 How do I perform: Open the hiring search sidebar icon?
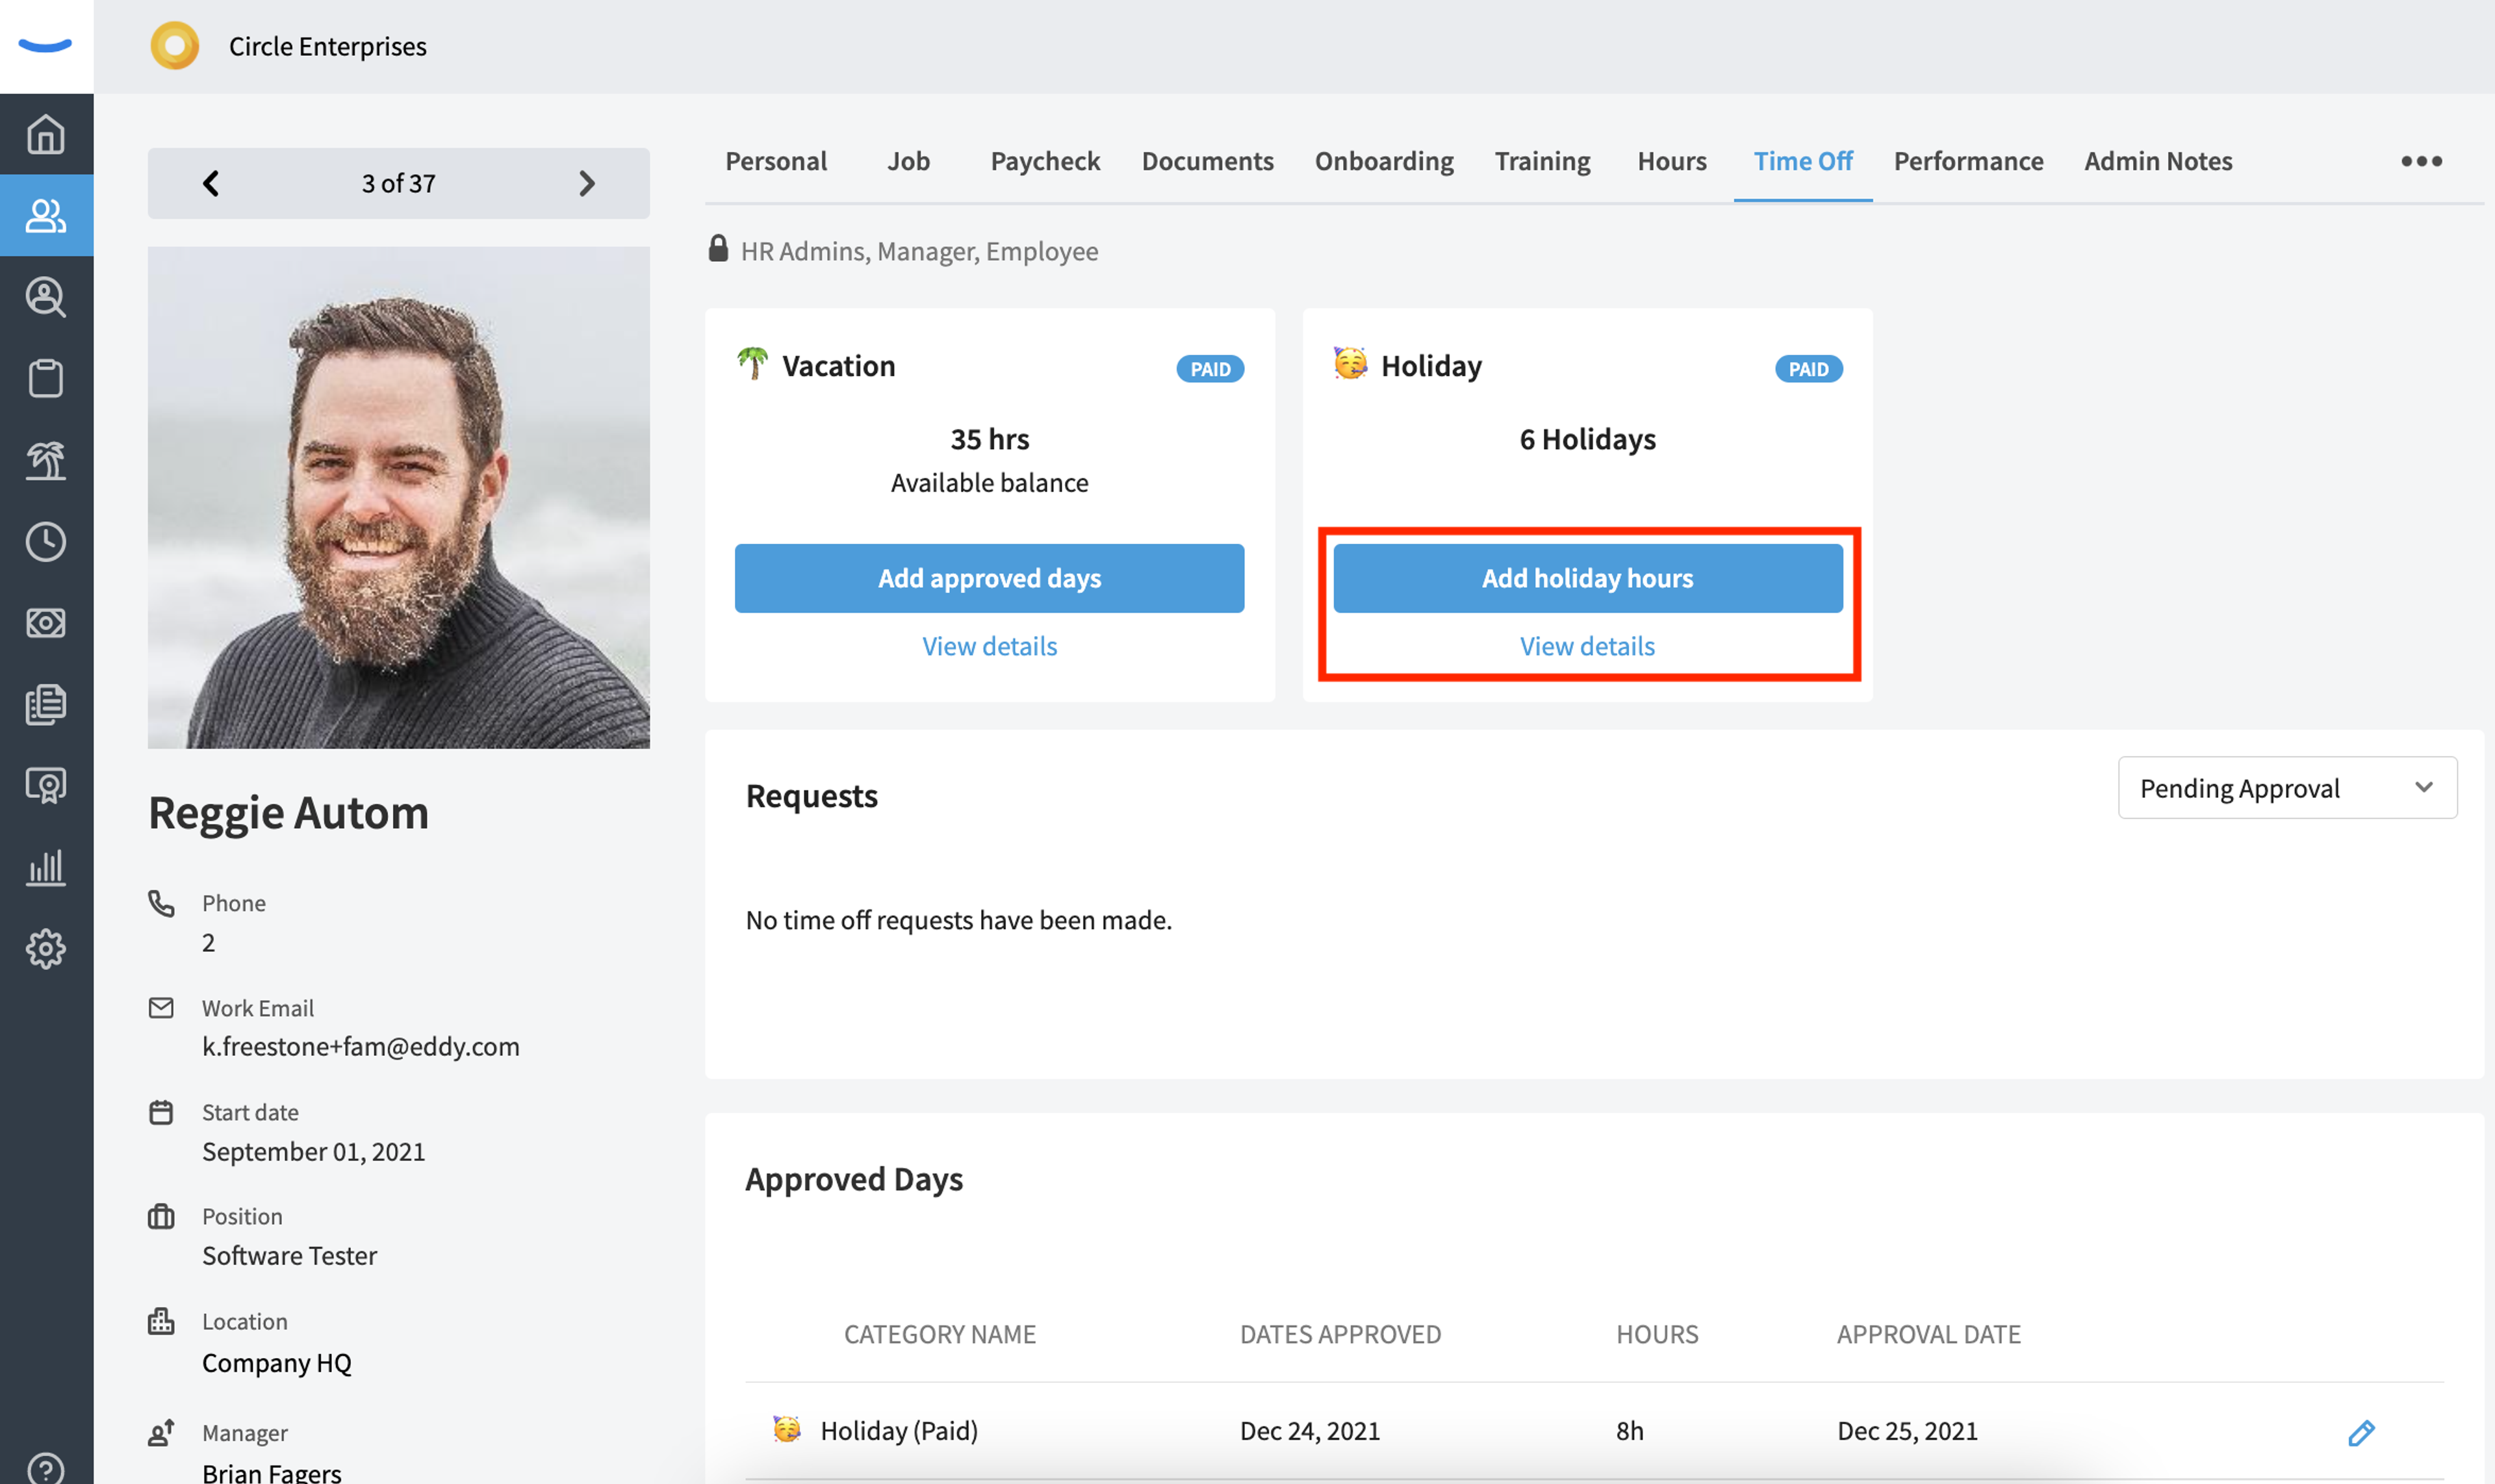(46, 297)
